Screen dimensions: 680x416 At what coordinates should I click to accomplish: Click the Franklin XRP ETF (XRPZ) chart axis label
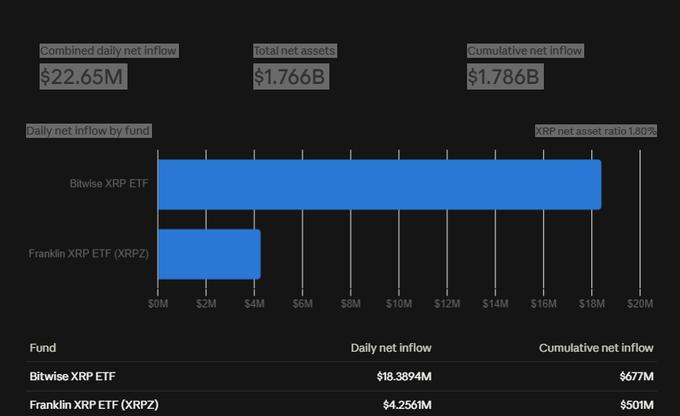click(x=88, y=253)
